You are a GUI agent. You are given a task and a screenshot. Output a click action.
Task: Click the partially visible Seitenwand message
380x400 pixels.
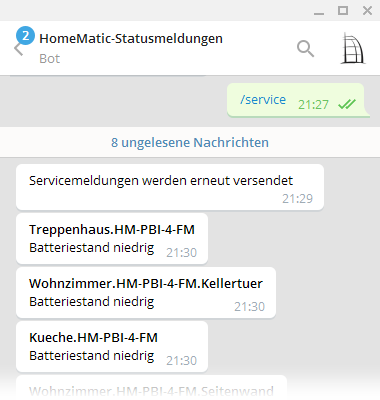152,388
